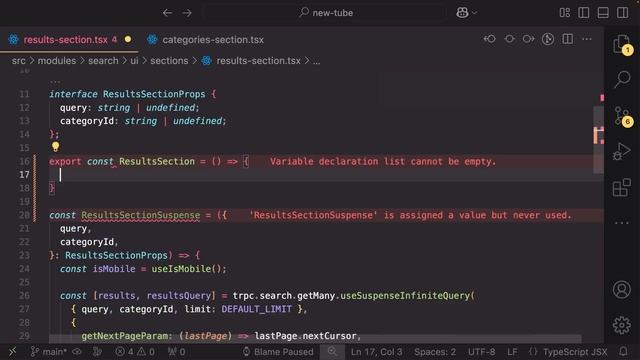Viewport: 640px width, 360px height.
Task: Show additional views via activity bar ellipsis
Action: pyautogui.click(x=622, y=223)
